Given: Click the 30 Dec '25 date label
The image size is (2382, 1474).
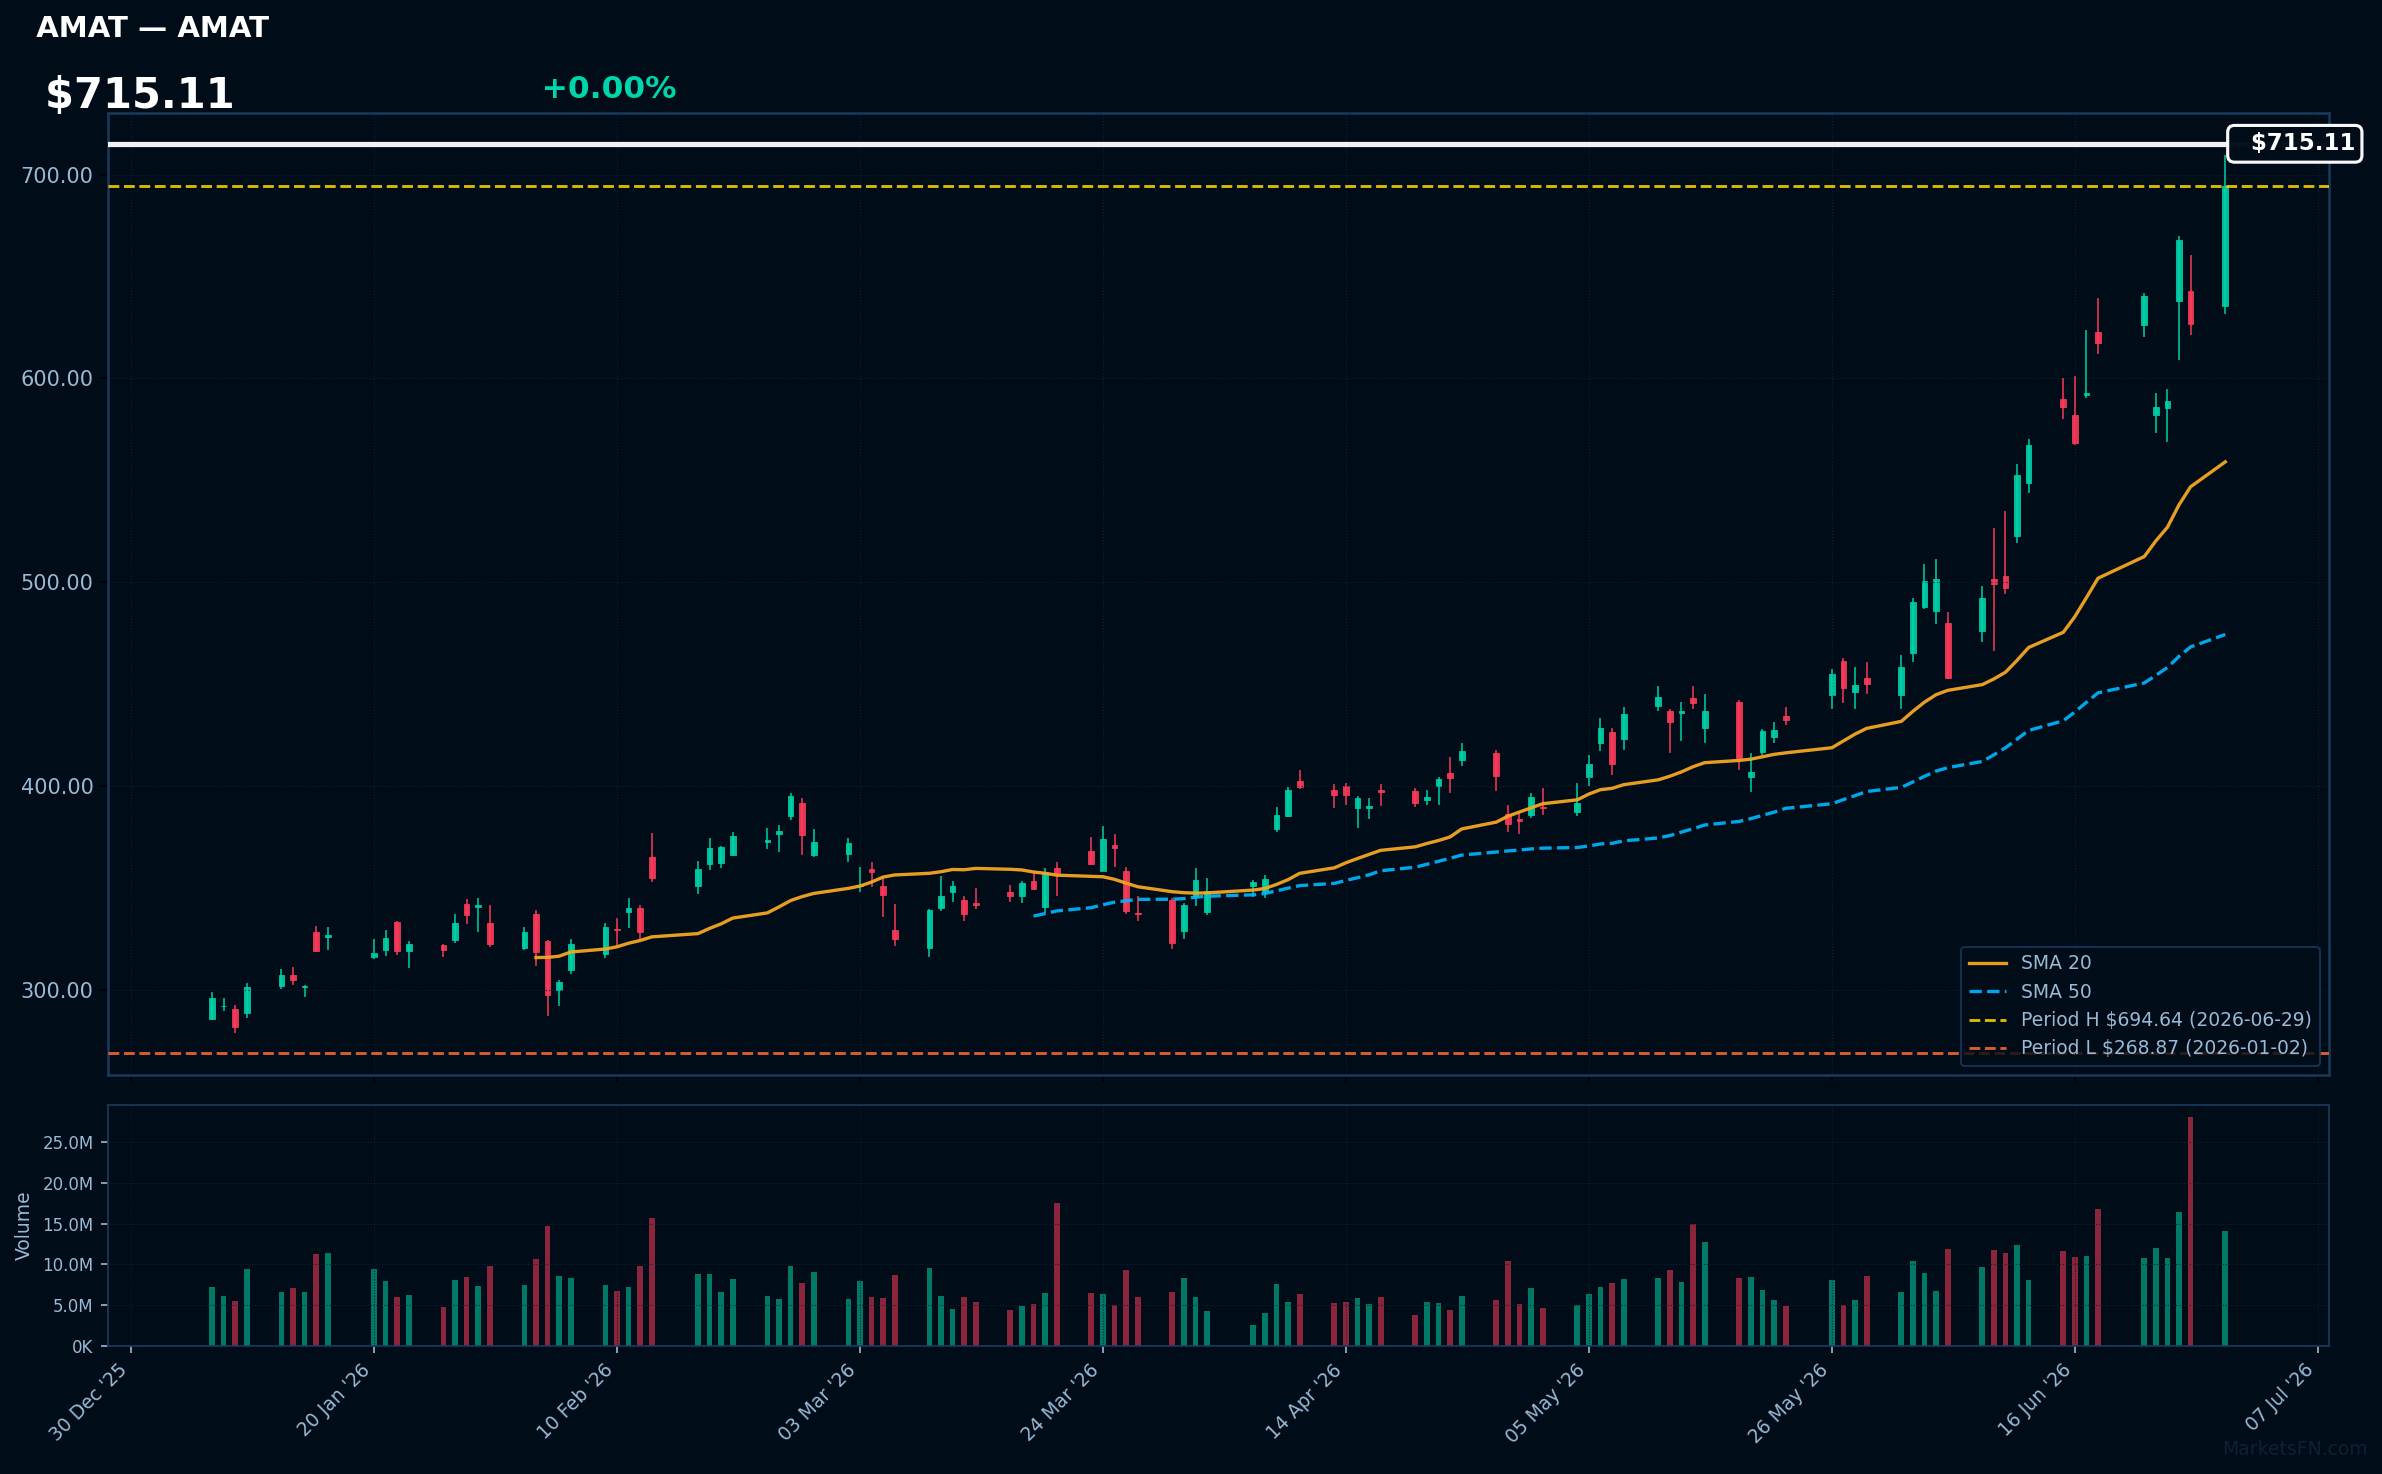Looking at the screenshot, I should click(88, 1401).
